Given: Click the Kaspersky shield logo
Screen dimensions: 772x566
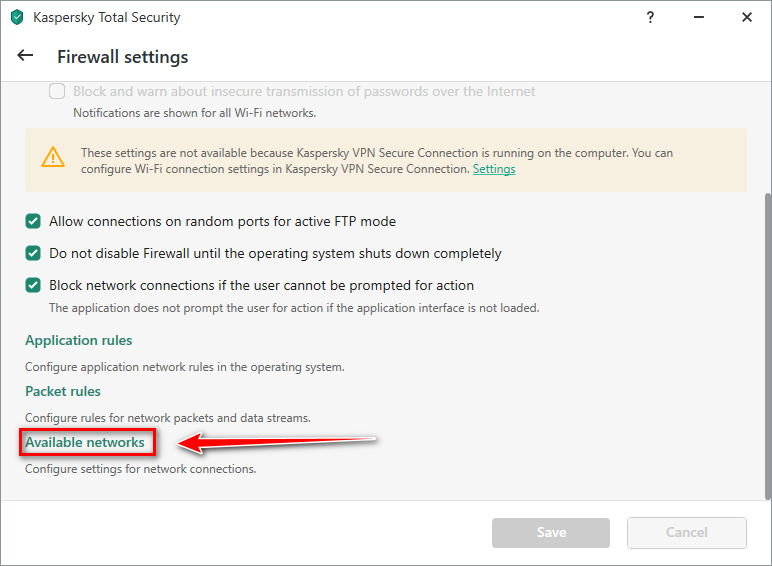Looking at the screenshot, I should pos(17,17).
